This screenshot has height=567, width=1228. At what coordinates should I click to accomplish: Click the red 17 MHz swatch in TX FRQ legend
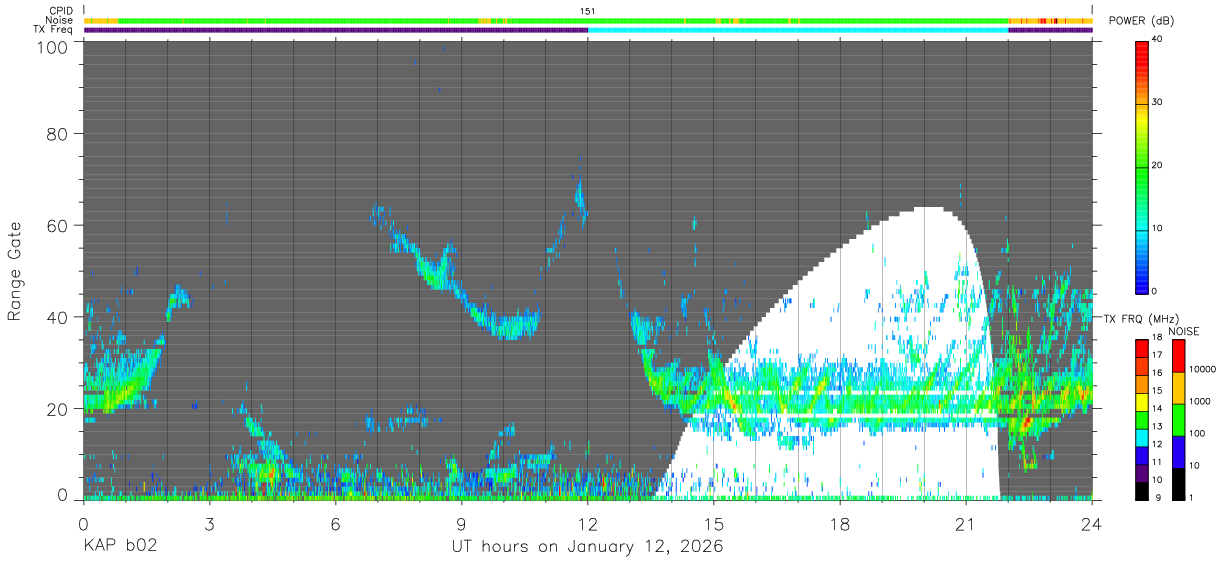[1143, 347]
